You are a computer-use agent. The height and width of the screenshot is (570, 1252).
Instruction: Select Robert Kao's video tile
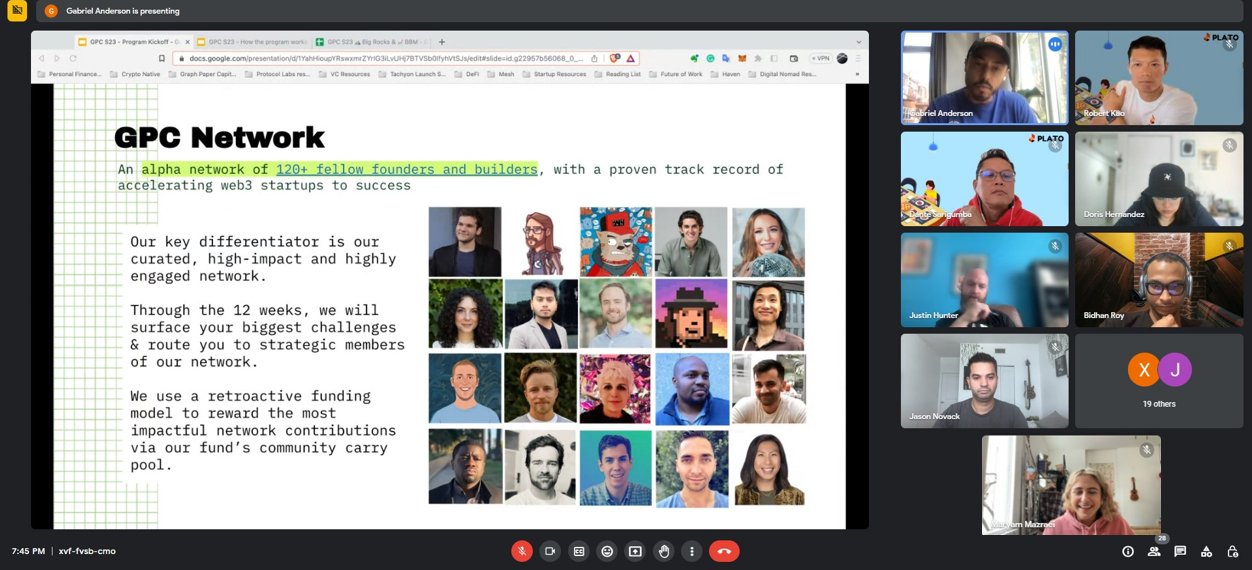pyautogui.click(x=1159, y=77)
